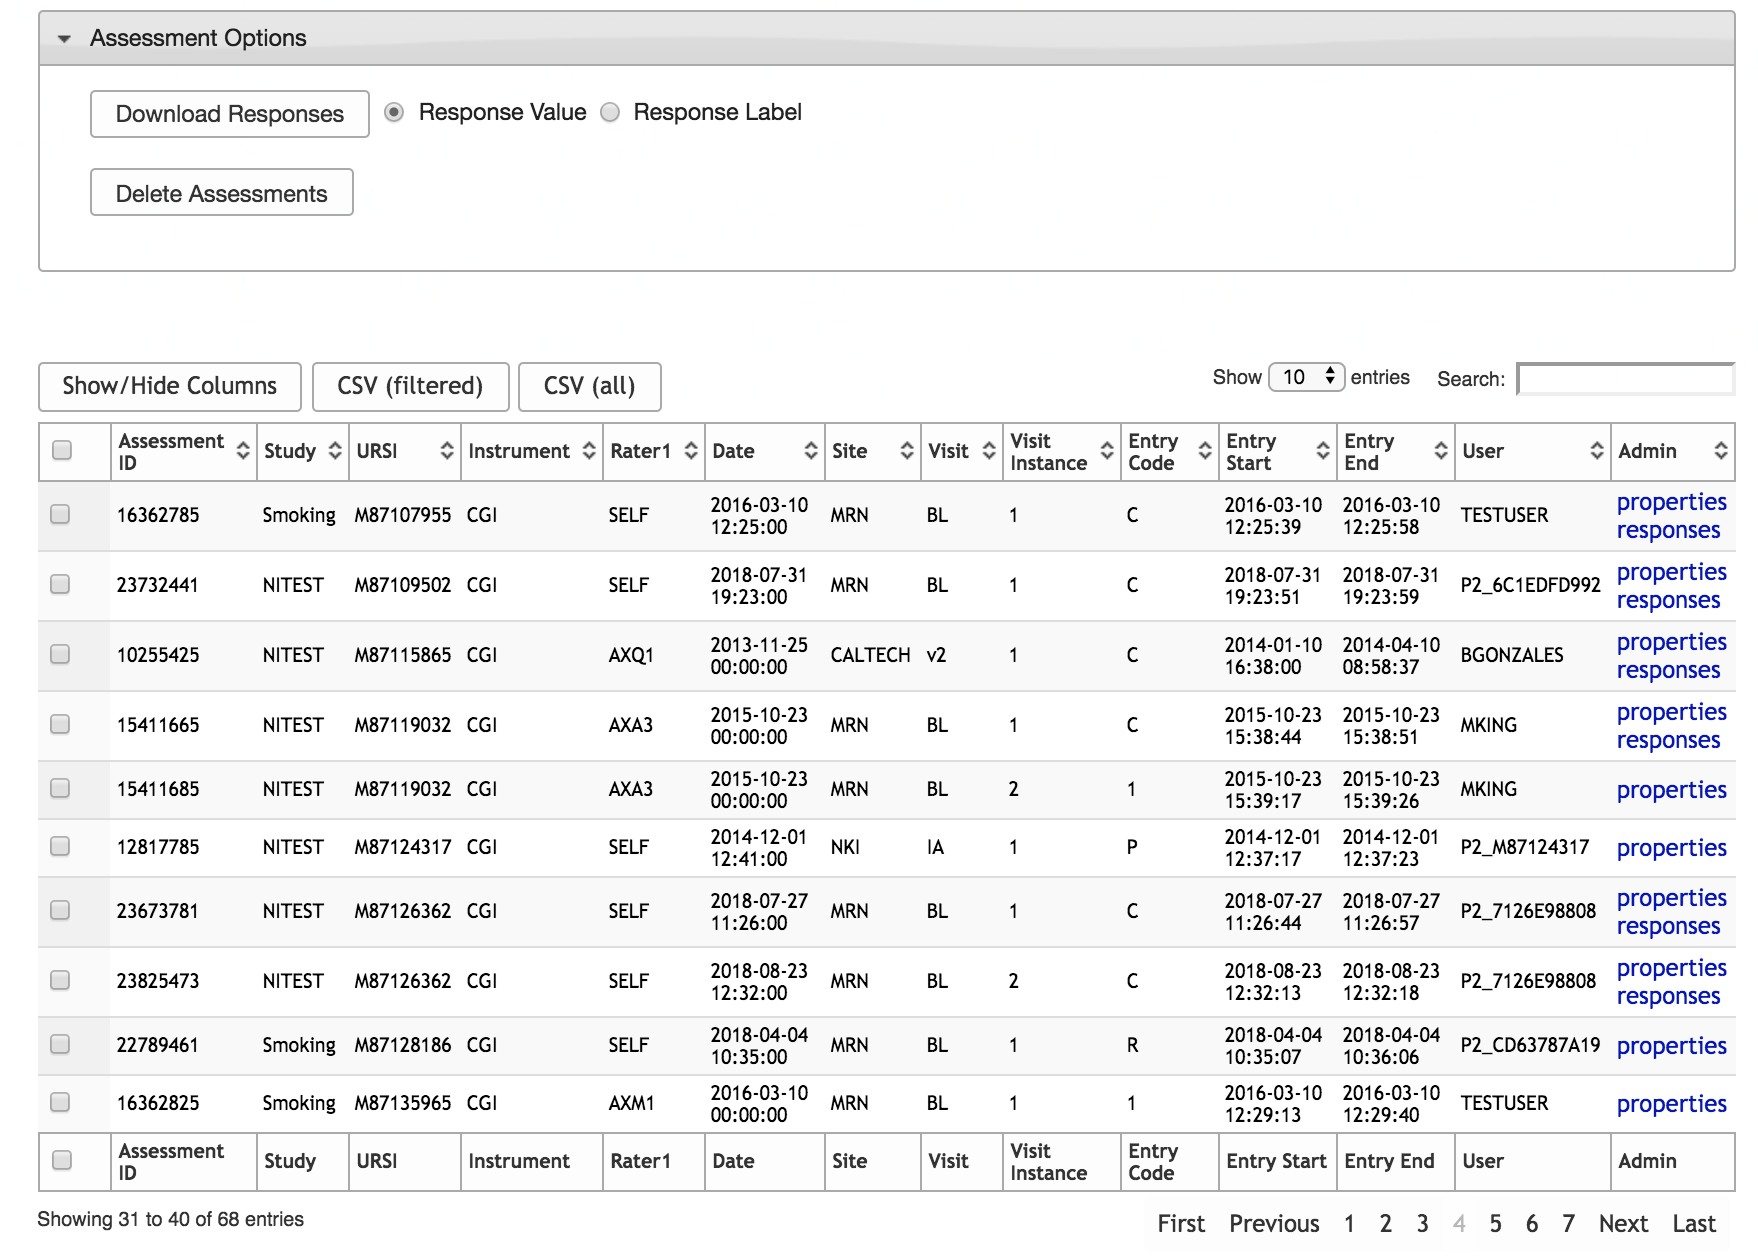The height and width of the screenshot is (1260, 1758).
Task: Jump to page 1
Action: point(1349,1224)
